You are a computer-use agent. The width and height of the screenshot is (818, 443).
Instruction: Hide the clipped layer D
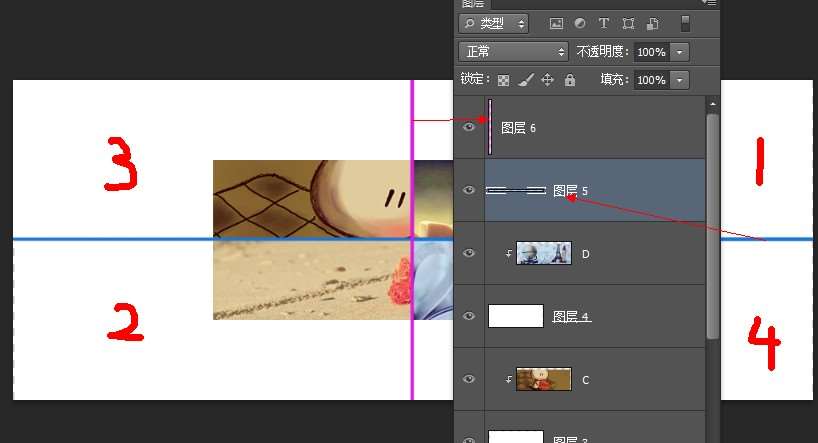(469, 253)
